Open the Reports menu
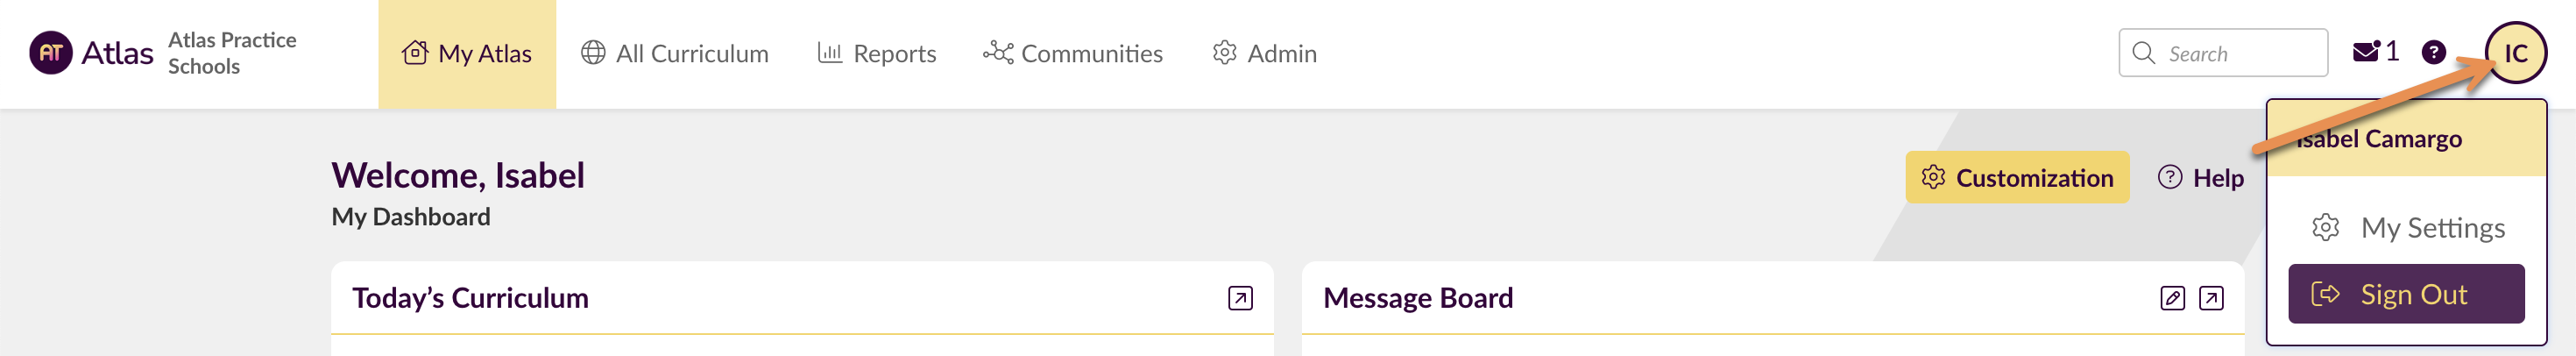Image resolution: width=2576 pixels, height=356 pixels. (877, 54)
